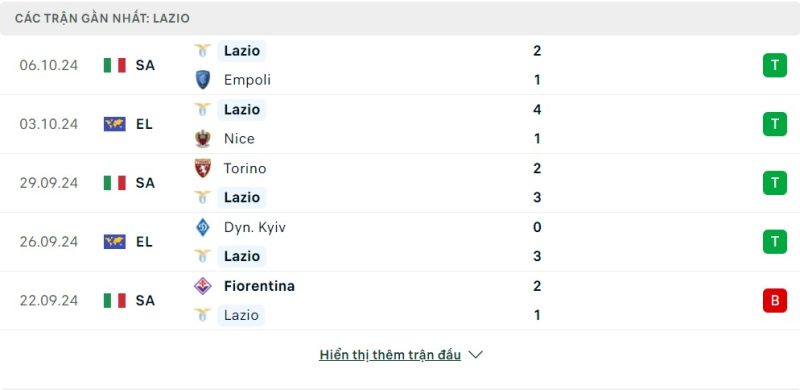The height and width of the screenshot is (390, 800).
Task: Click the EL league label on 26.09.24
Action: coord(144,241)
